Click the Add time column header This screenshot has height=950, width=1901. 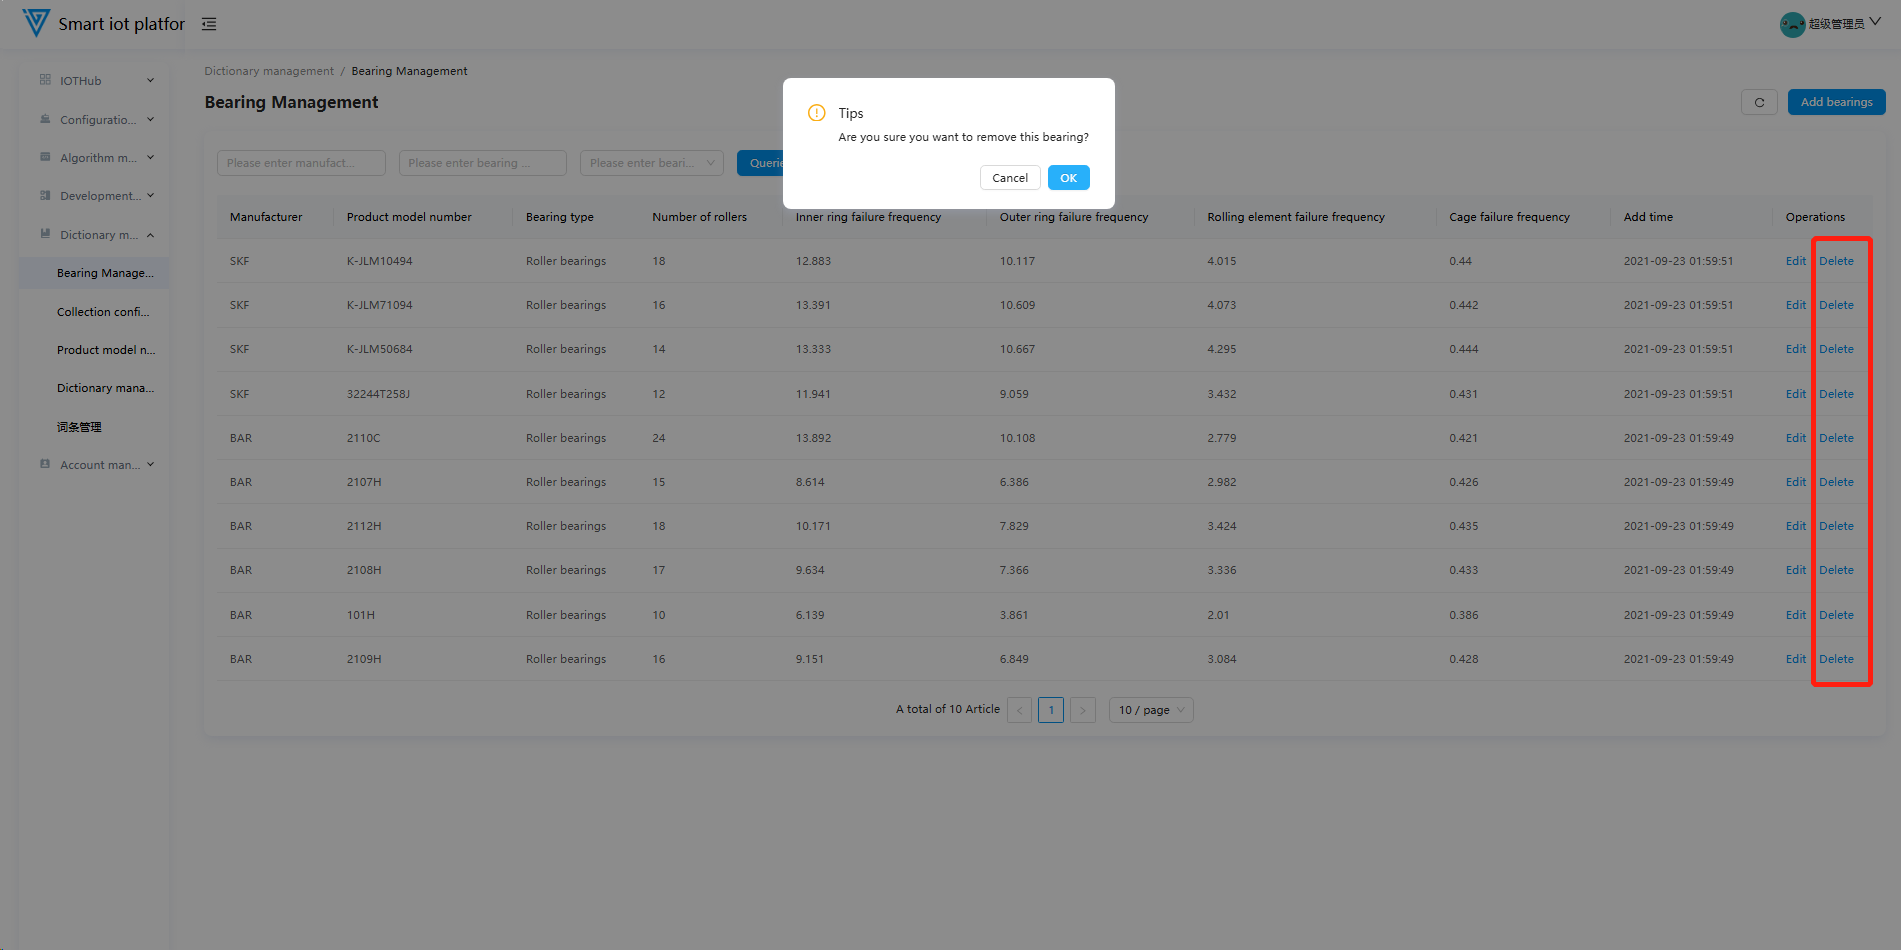click(x=1648, y=217)
